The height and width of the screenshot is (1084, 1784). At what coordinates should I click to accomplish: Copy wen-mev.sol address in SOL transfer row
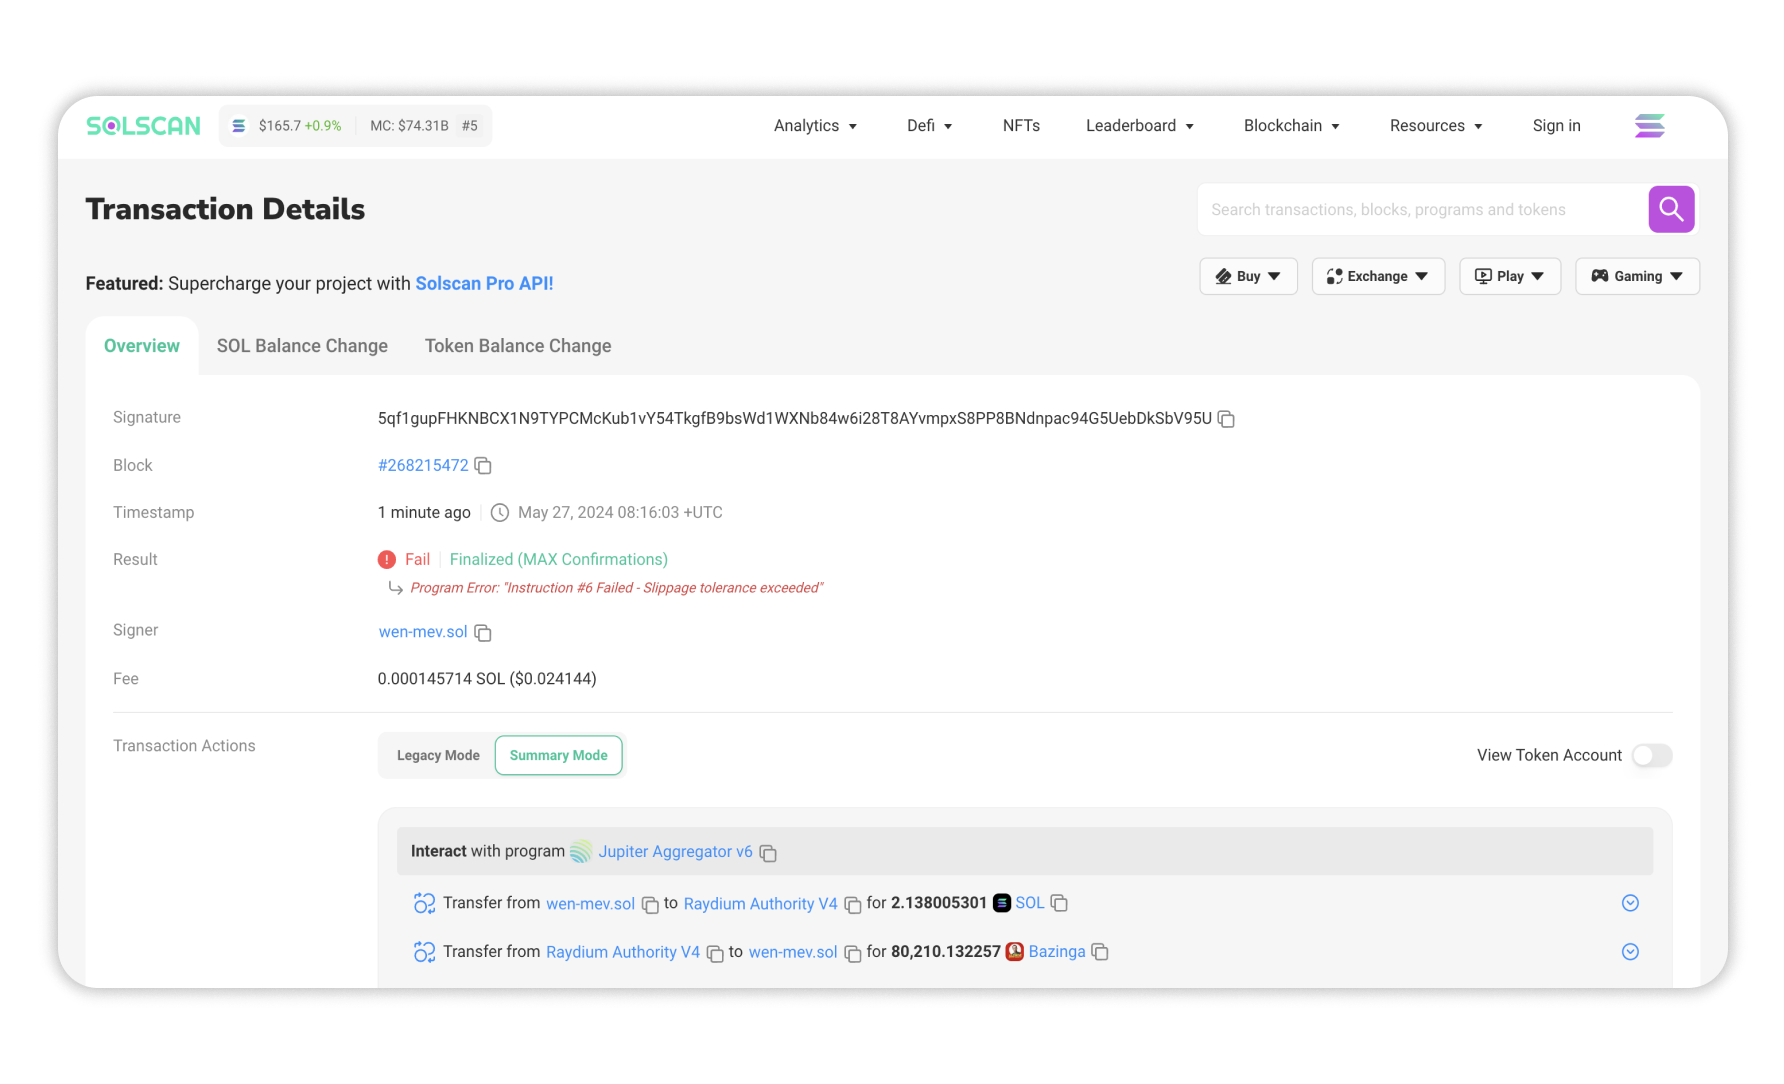(650, 905)
